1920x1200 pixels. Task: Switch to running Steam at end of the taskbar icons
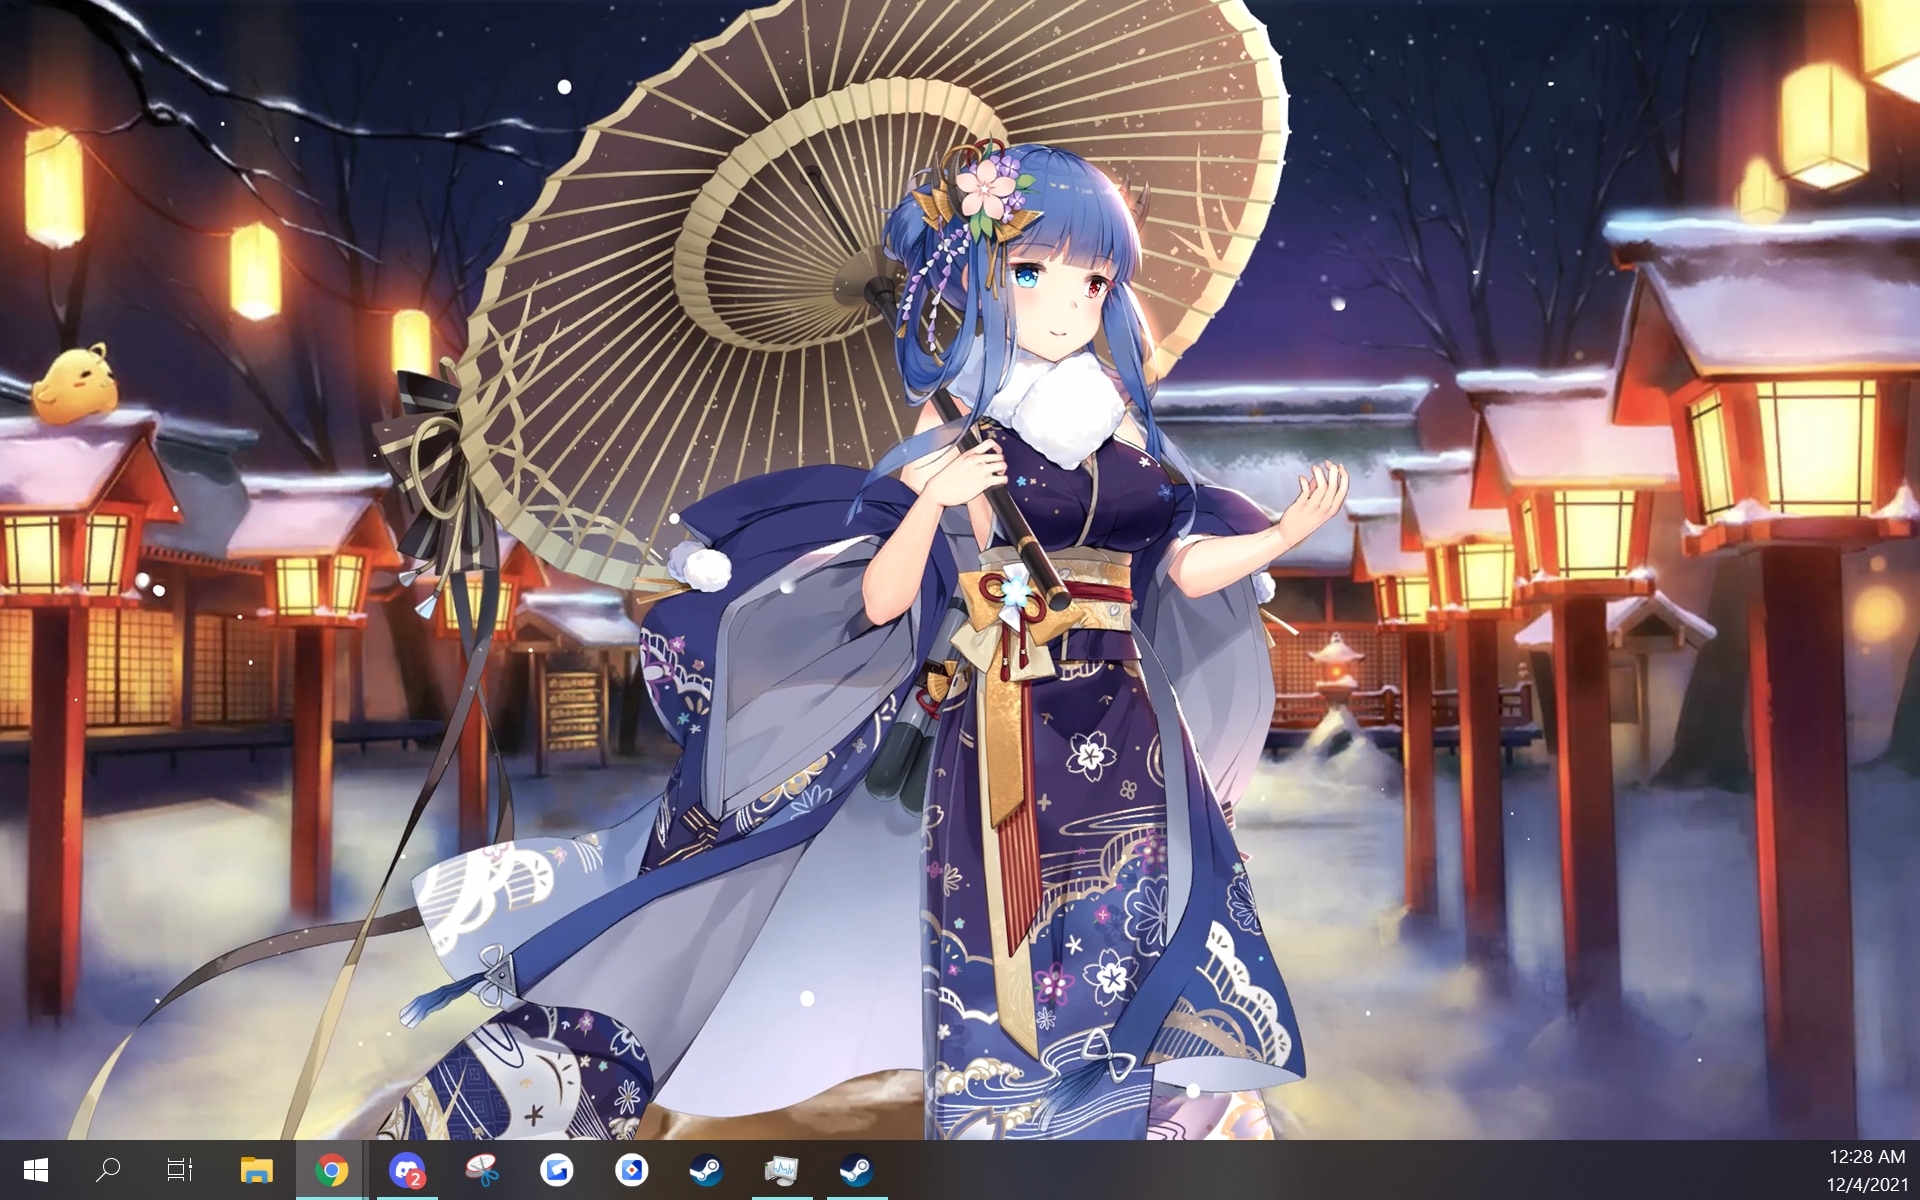coord(857,1169)
